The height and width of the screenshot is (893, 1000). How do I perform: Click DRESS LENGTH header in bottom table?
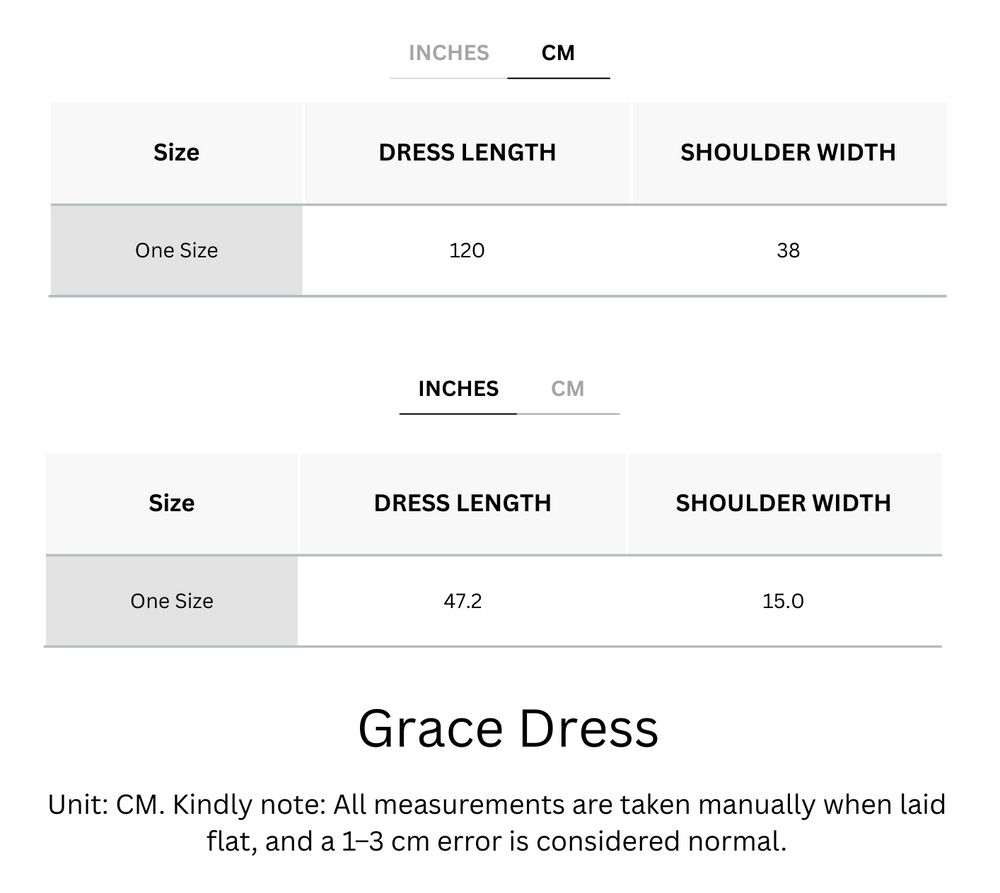463,503
